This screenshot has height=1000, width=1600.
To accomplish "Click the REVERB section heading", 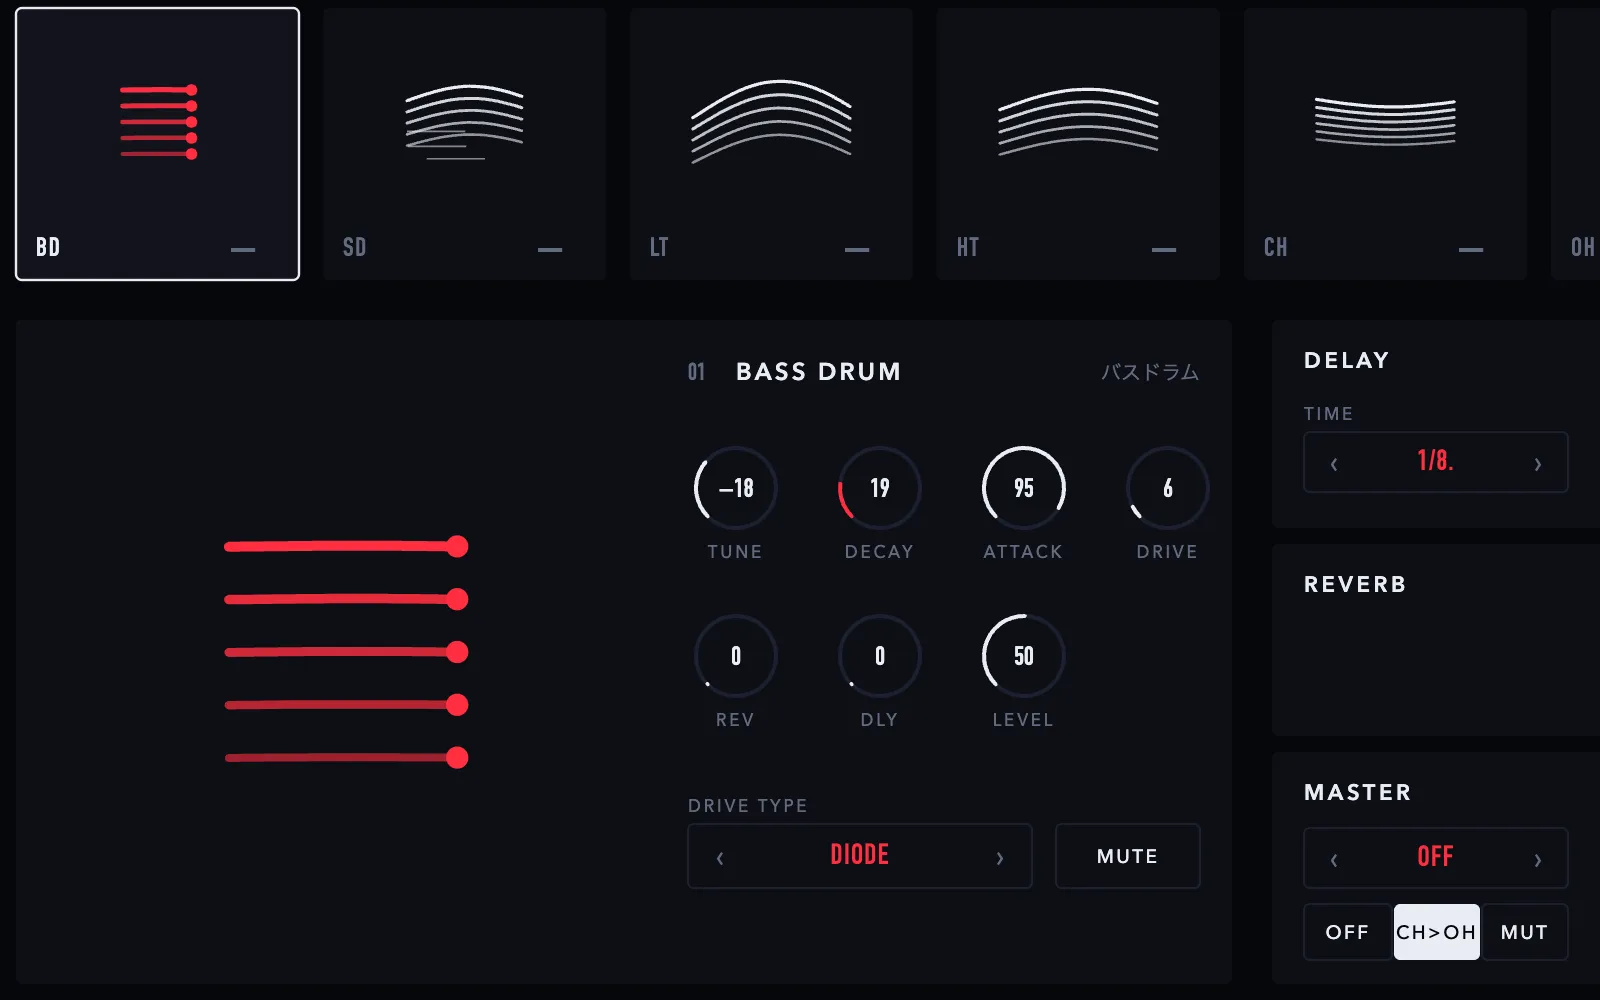I will tap(1355, 584).
